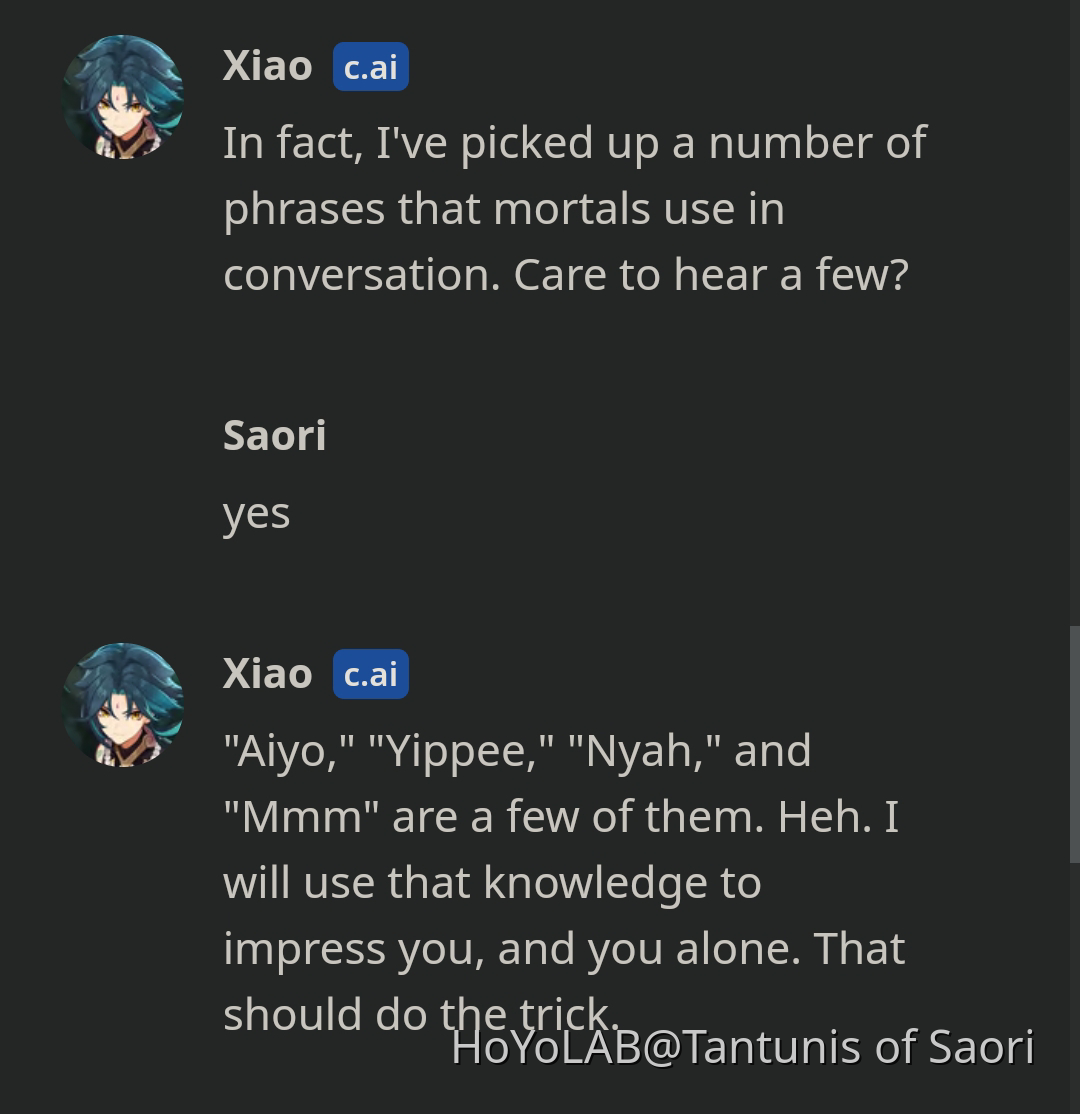The height and width of the screenshot is (1114, 1080).
Task: Click the word "Yippee" in Xiao's reply
Action: pos(461,751)
